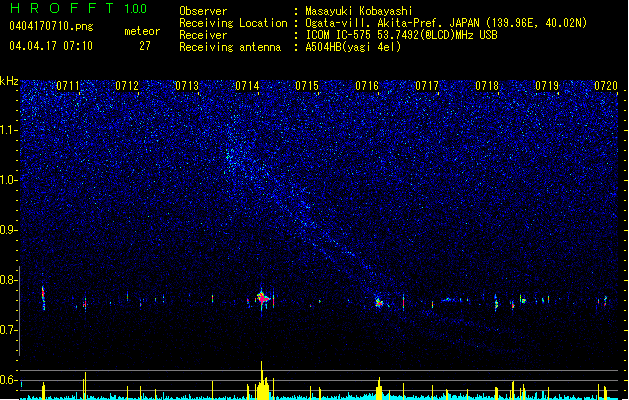
Task: Click the 0.9 kHz frequency label
Action: pos(9,230)
